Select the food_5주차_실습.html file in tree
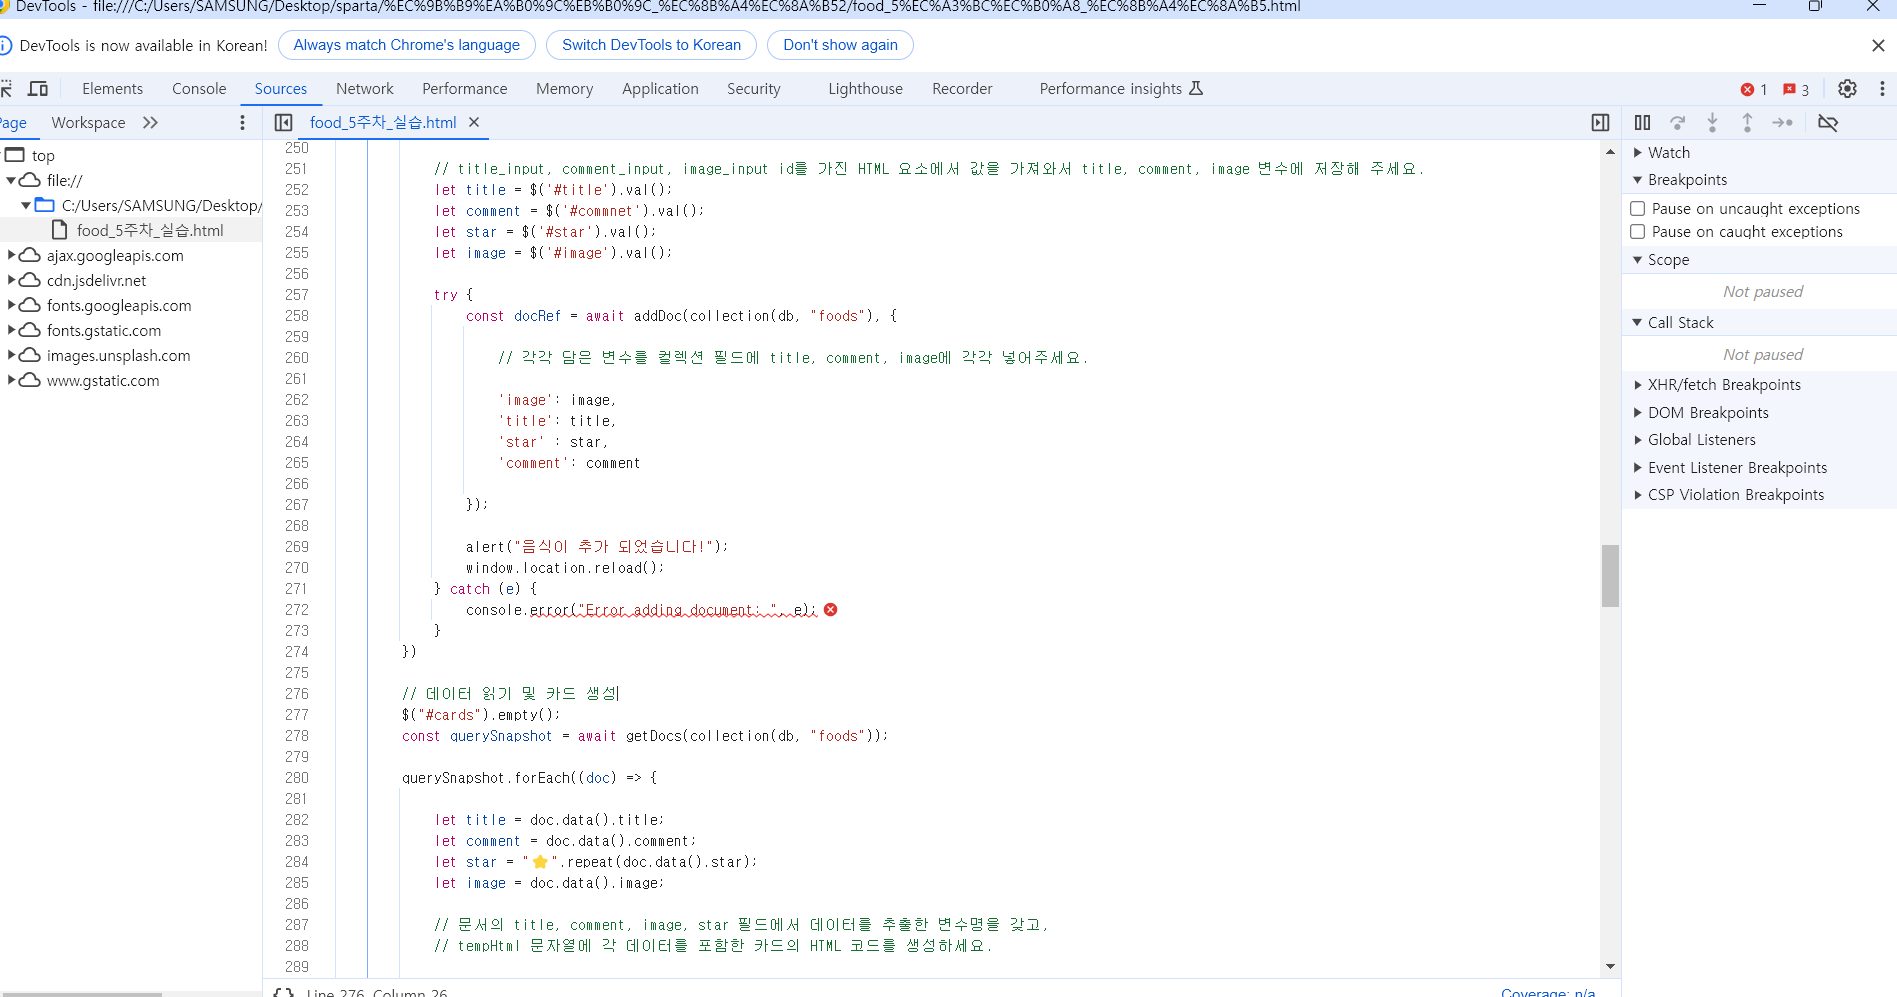The width and height of the screenshot is (1897, 997). point(150,231)
